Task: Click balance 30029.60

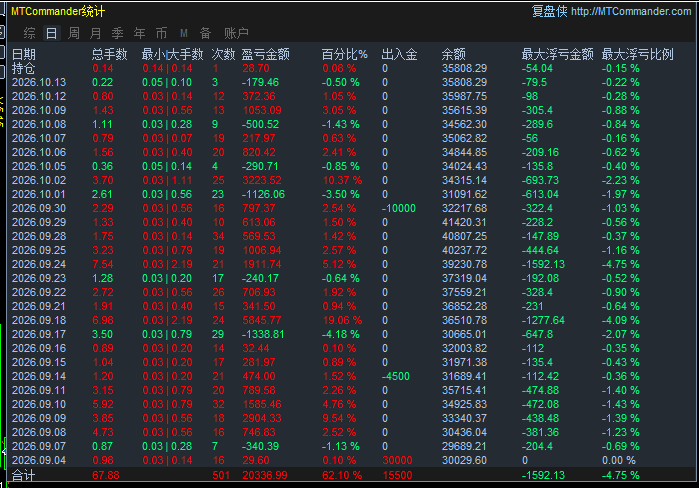Action: click(x=464, y=460)
